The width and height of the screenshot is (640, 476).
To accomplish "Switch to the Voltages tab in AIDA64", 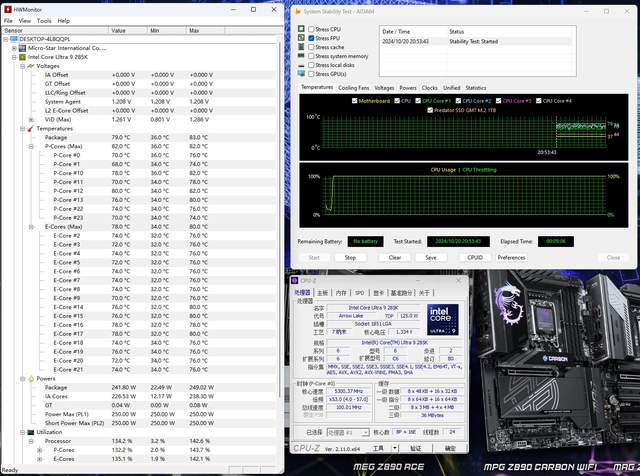I will click(384, 88).
